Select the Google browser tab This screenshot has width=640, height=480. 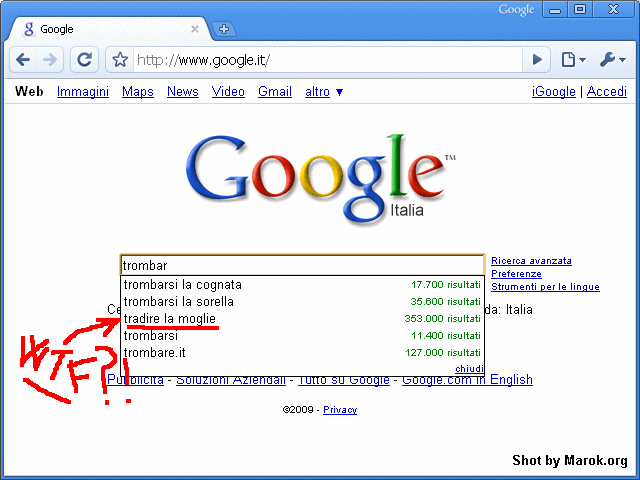108,29
